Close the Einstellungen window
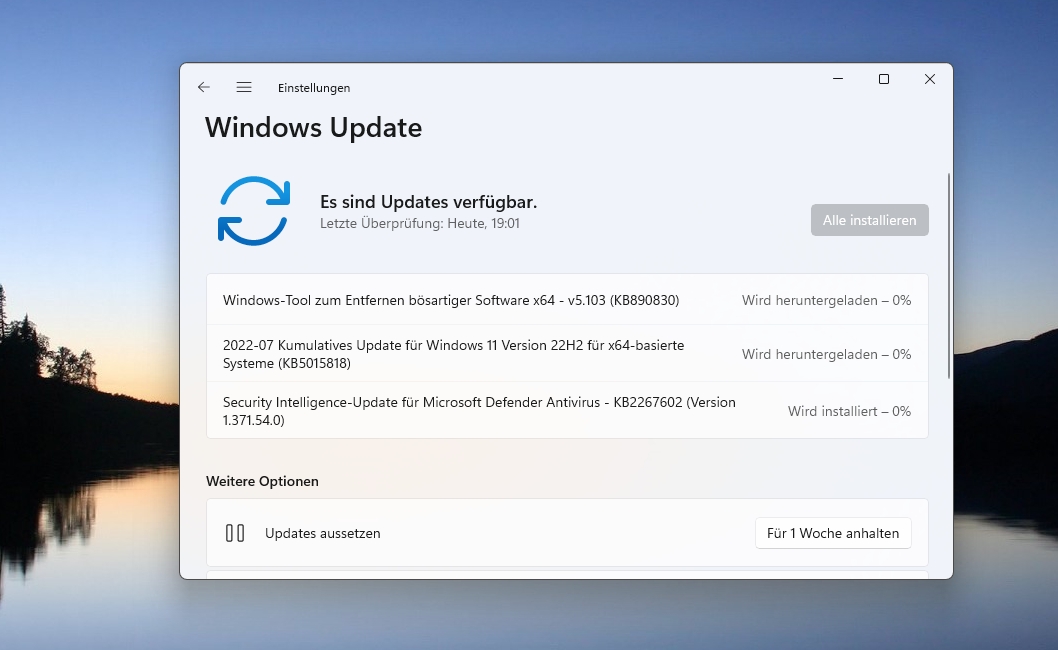Screen dimensions: 1058x650 click(x=930, y=79)
